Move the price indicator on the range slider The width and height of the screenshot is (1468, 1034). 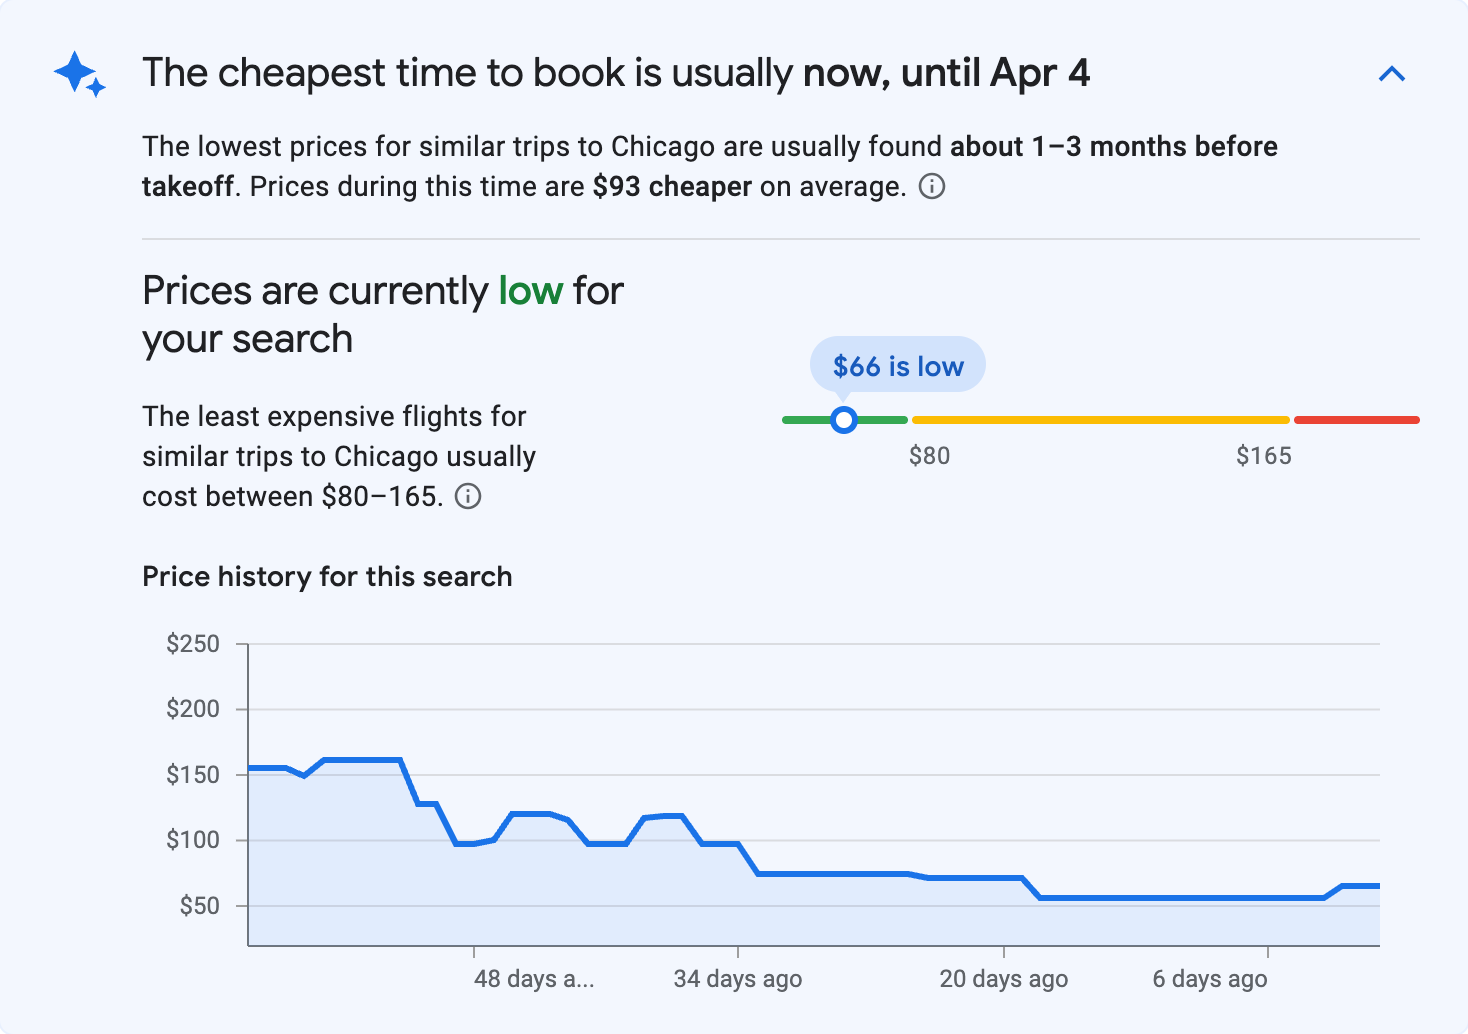(844, 420)
